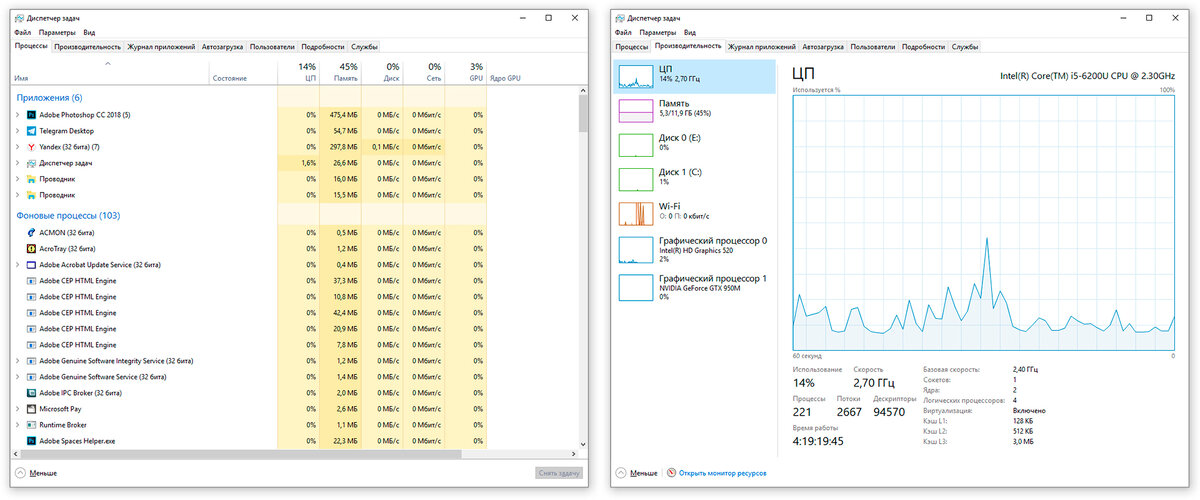
Task: Click the Task Manager title bar icon in right window
Action: pyautogui.click(x=620, y=17)
